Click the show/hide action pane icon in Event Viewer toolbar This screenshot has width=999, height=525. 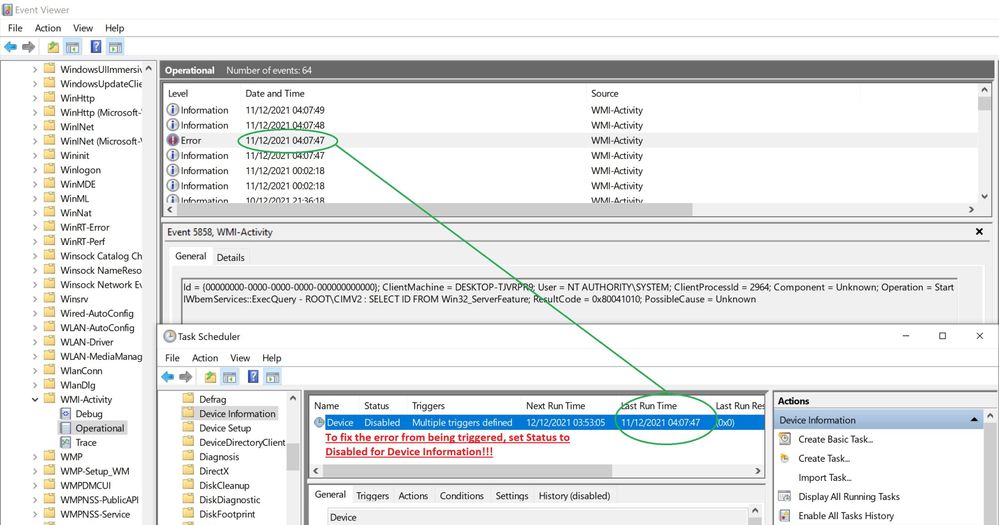point(115,47)
